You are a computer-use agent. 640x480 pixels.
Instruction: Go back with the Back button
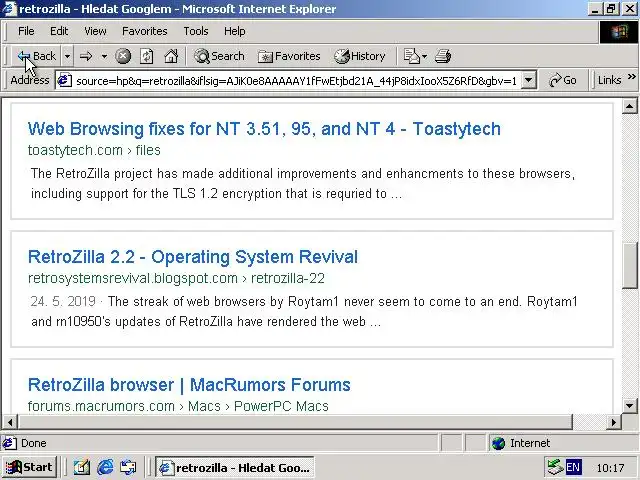(37, 56)
